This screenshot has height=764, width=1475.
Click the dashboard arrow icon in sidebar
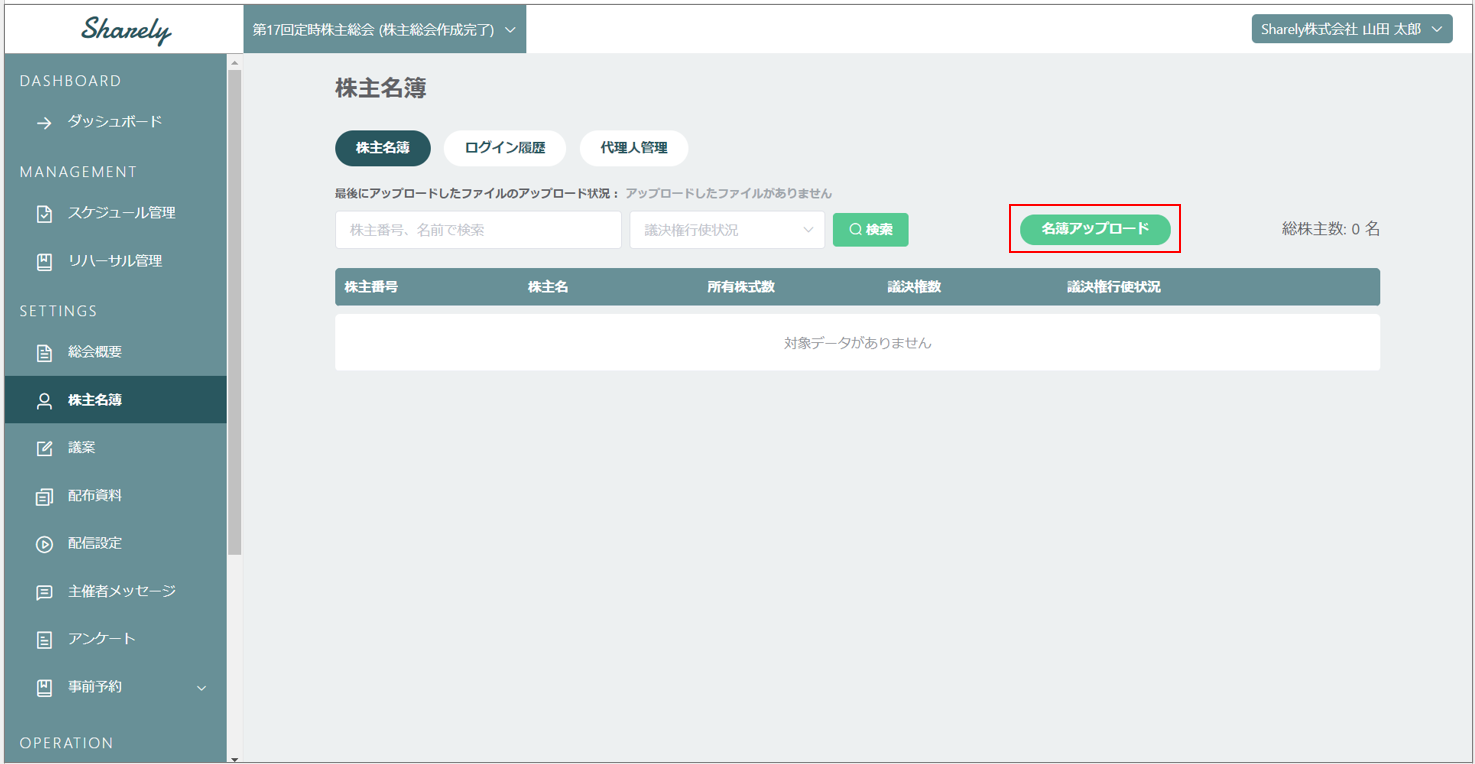(44, 123)
